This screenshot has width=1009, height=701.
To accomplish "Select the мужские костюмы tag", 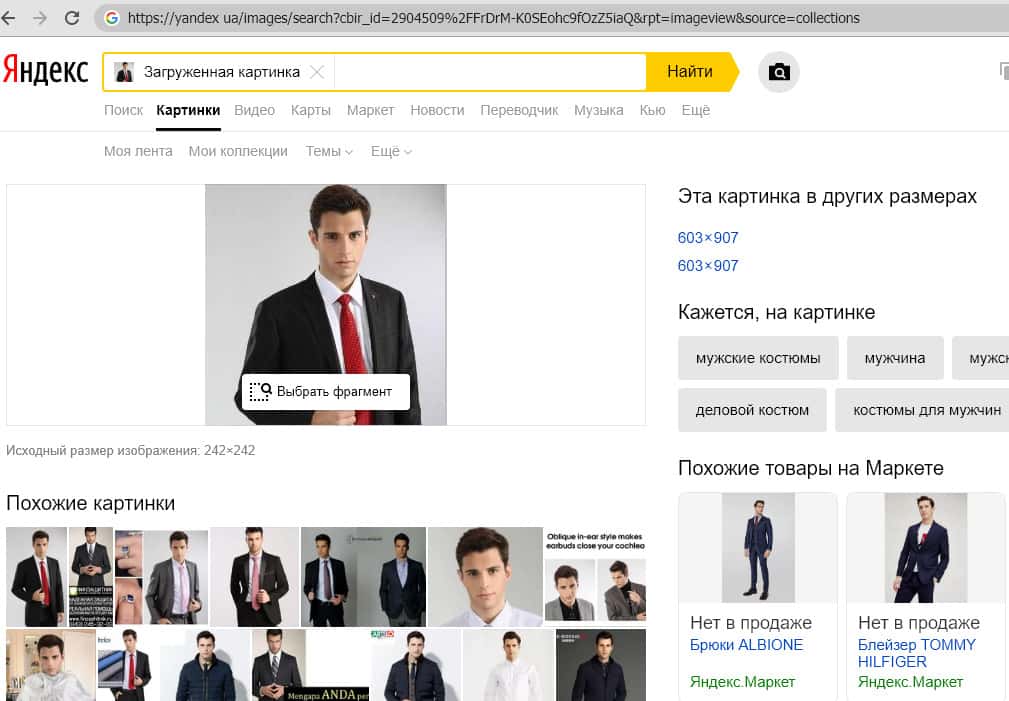I will (x=758, y=358).
